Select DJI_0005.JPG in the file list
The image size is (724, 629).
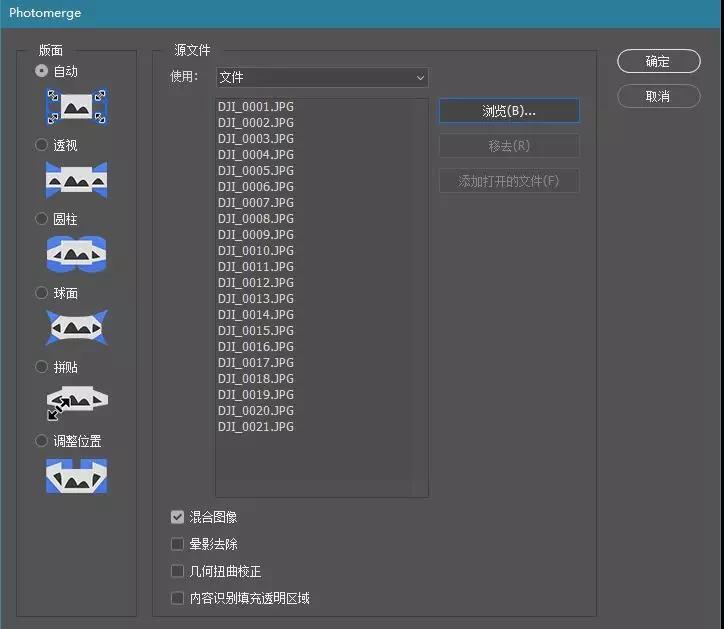pyautogui.click(x=256, y=170)
